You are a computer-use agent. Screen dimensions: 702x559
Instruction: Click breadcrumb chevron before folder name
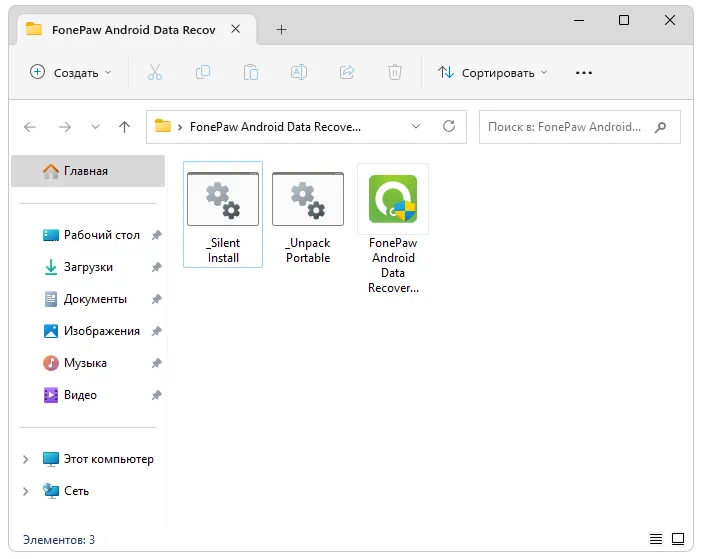(x=180, y=127)
